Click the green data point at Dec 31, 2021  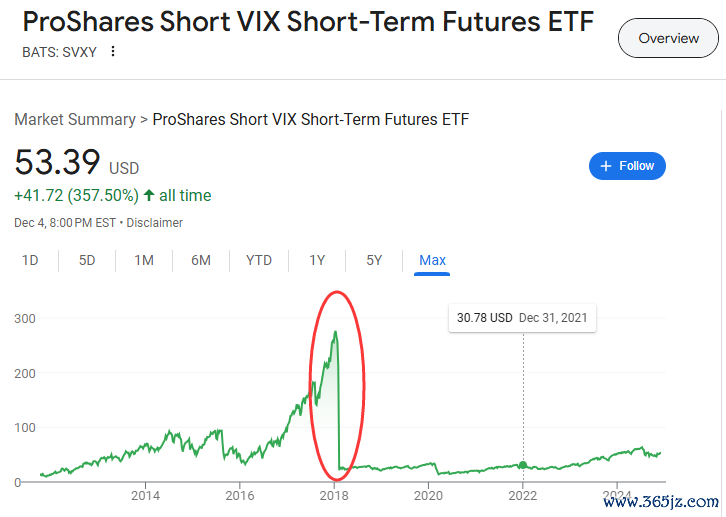pyautogui.click(x=523, y=465)
